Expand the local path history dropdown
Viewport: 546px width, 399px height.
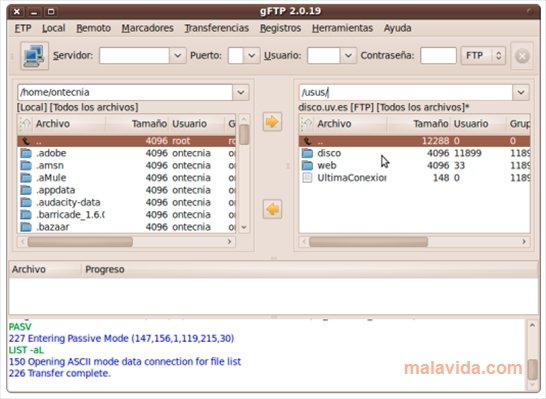coord(241,93)
